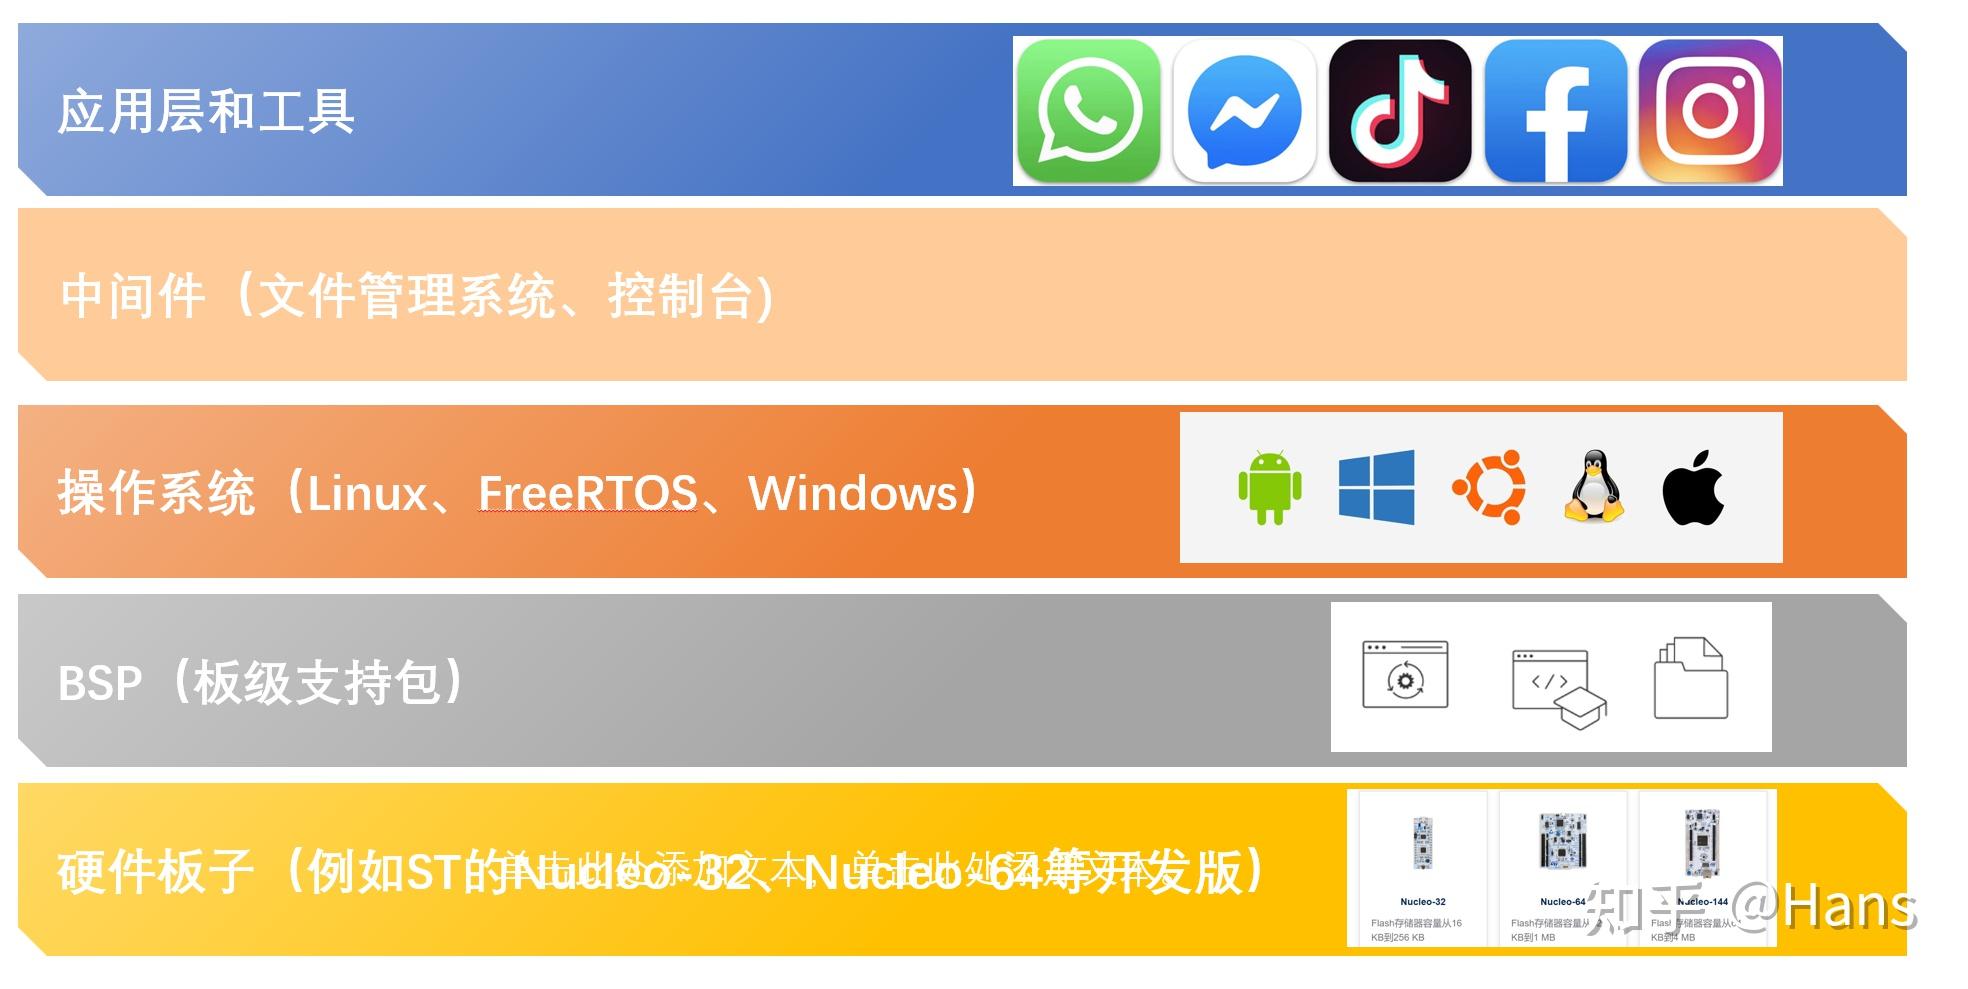
Task: Click the underlined FreeRTOS text
Action: [x=588, y=493]
